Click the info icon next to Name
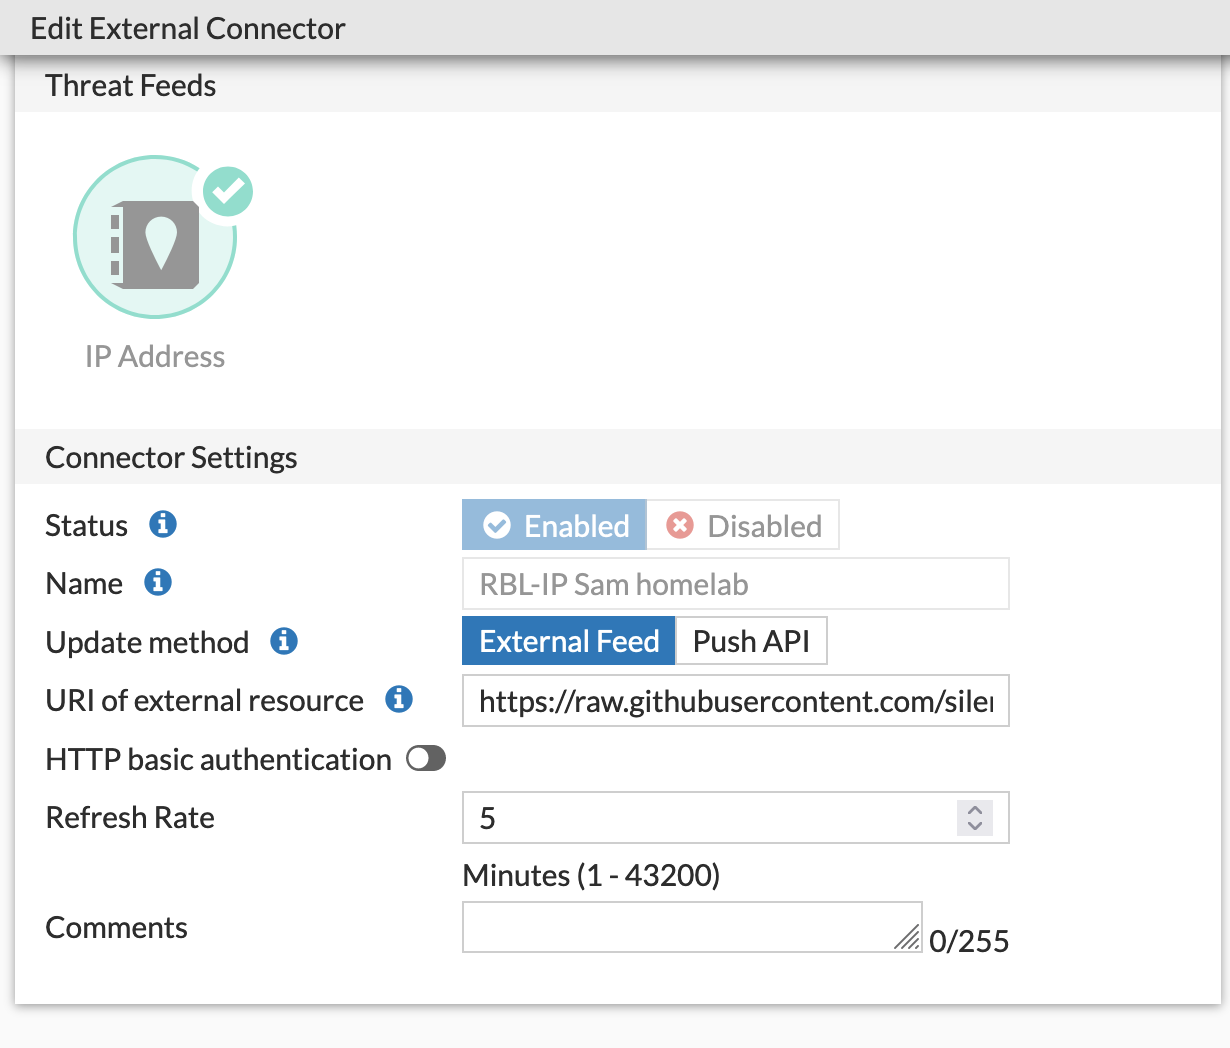Viewport: 1230px width, 1048px height. tap(160, 583)
